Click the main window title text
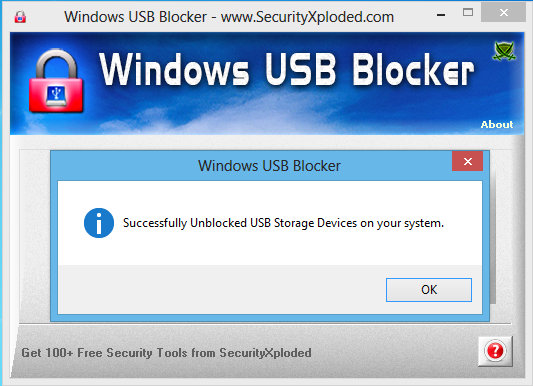The image size is (533, 386). pos(229,17)
